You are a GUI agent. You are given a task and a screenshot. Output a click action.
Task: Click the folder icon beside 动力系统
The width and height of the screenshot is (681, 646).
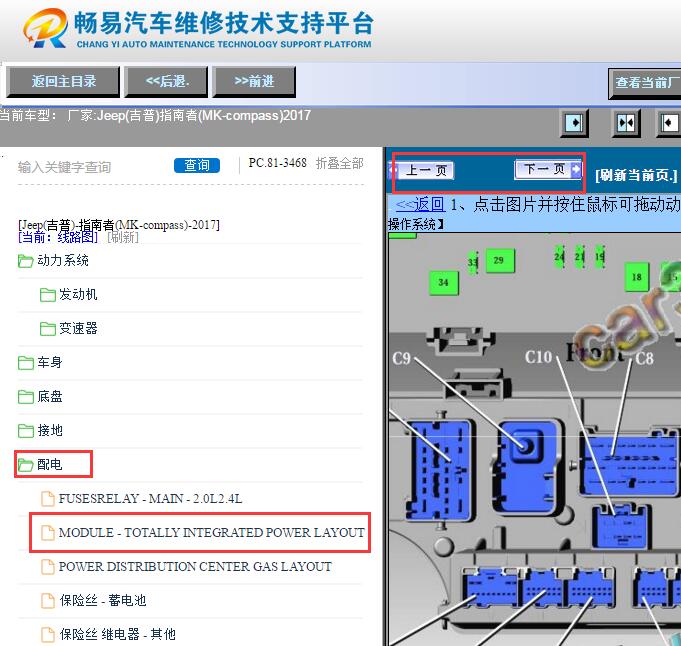click(26, 261)
